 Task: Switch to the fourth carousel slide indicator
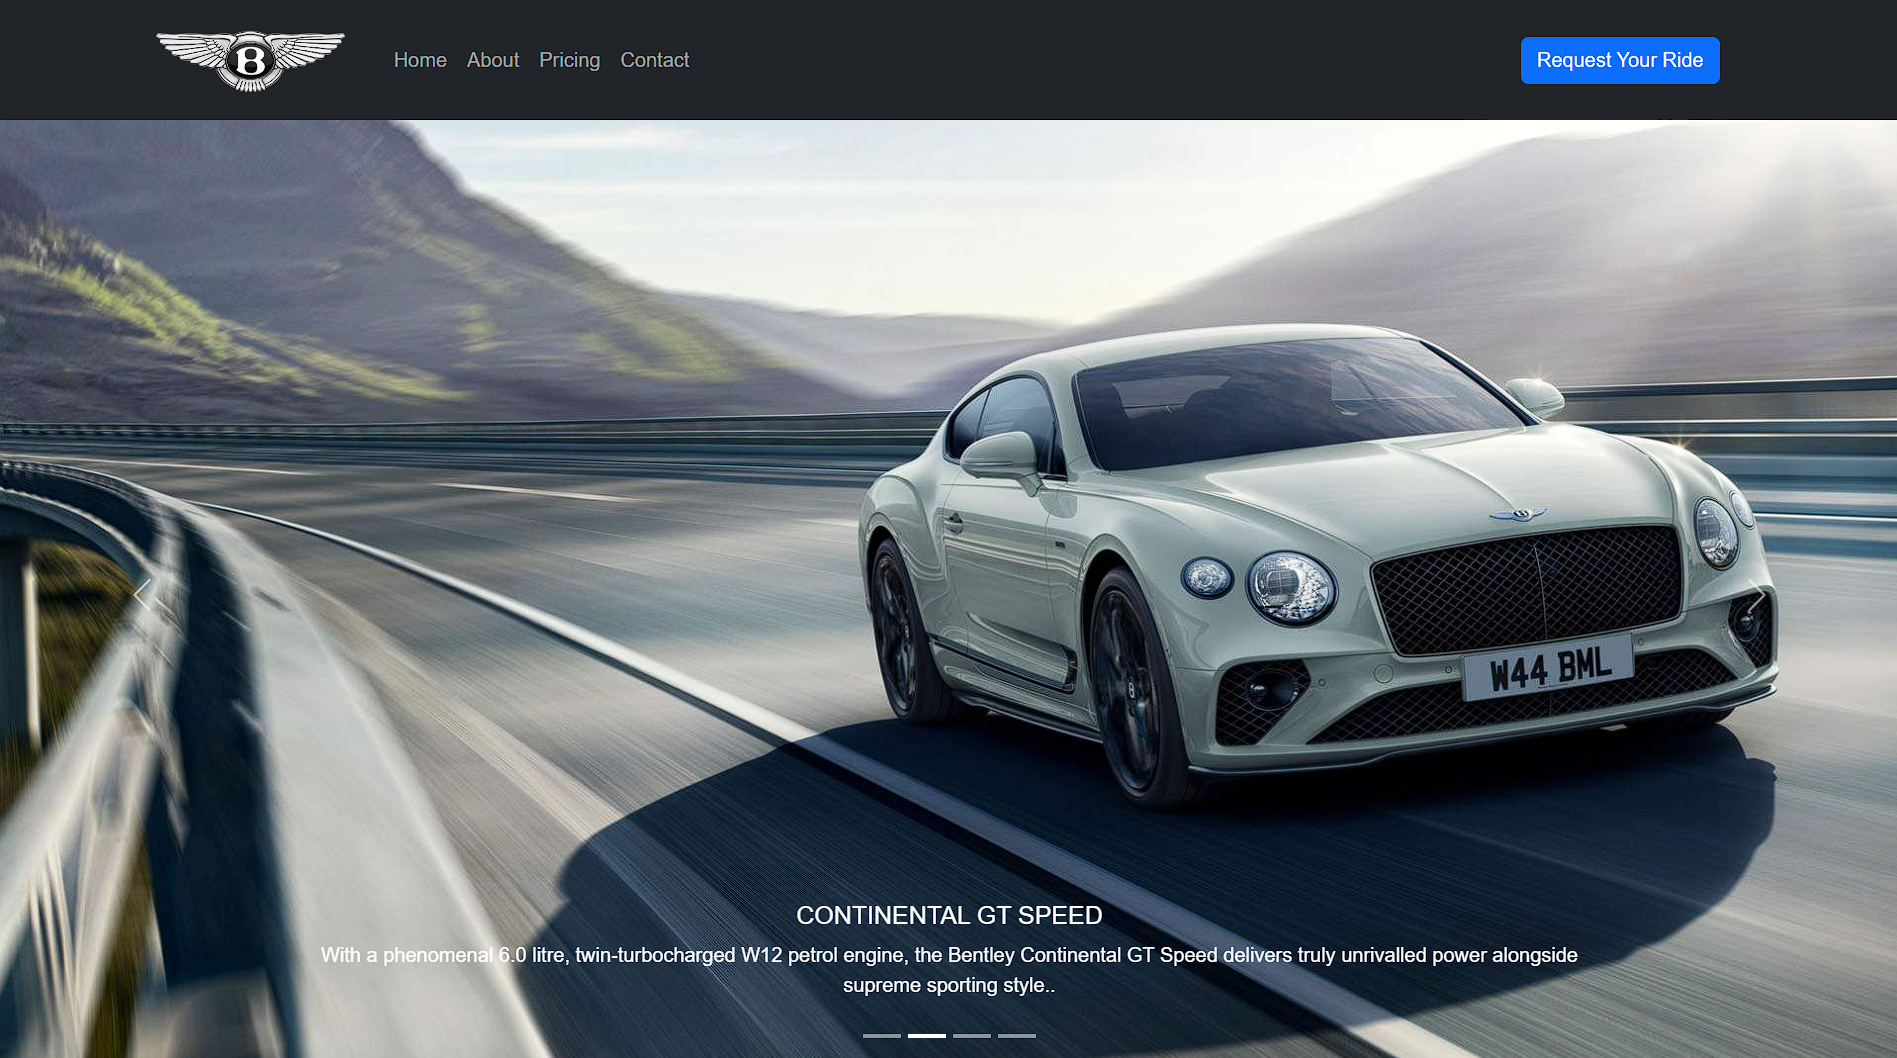pyautogui.click(x=1016, y=1035)
